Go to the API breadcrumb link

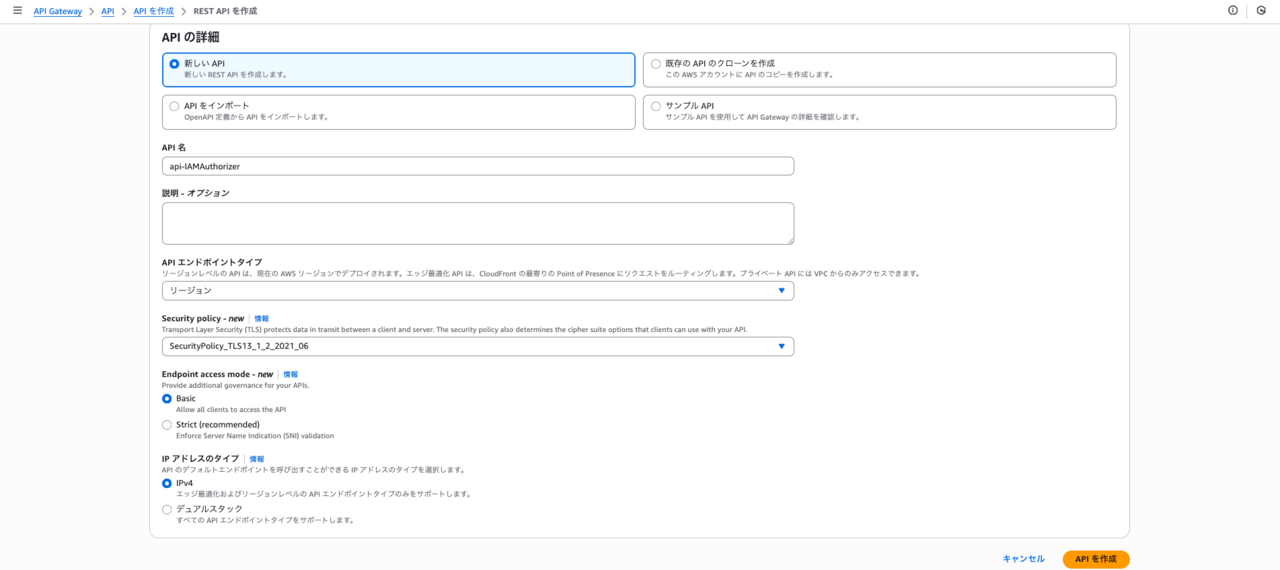107,11
